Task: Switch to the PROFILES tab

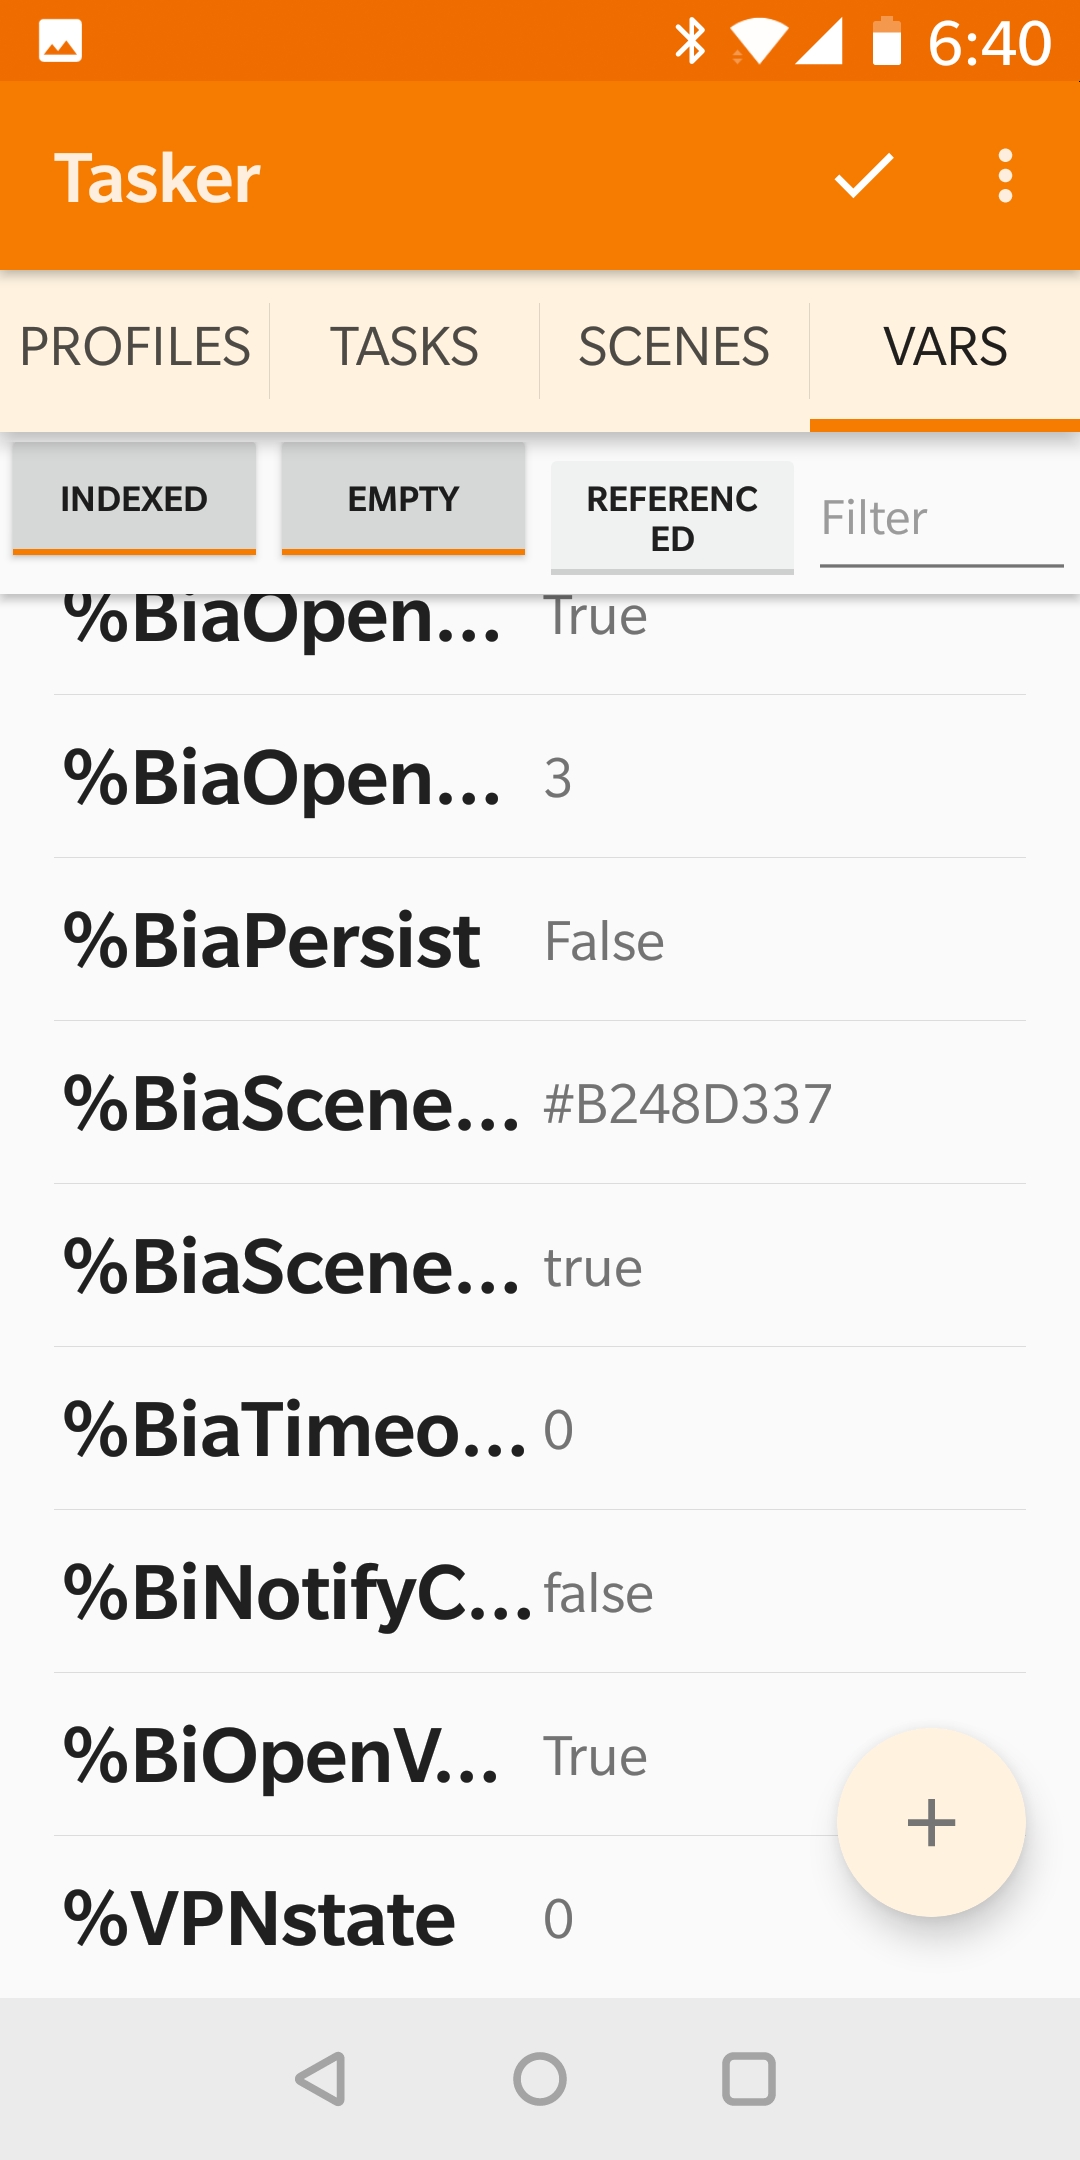Action: click(135, 347)
